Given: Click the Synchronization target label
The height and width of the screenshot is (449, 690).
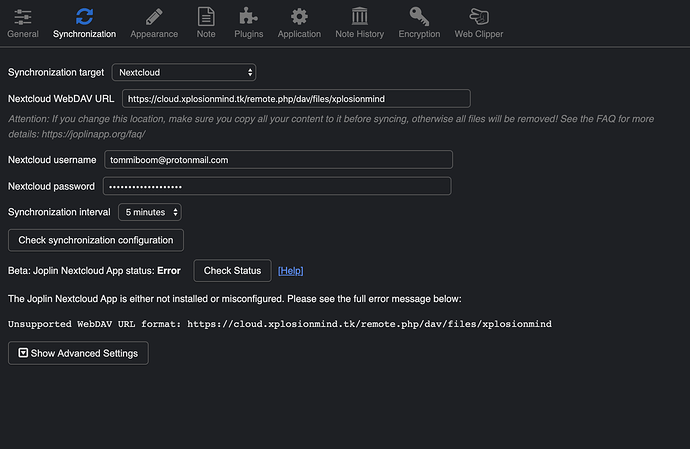Looking at the screenshot, I should [x=56, y=72].
